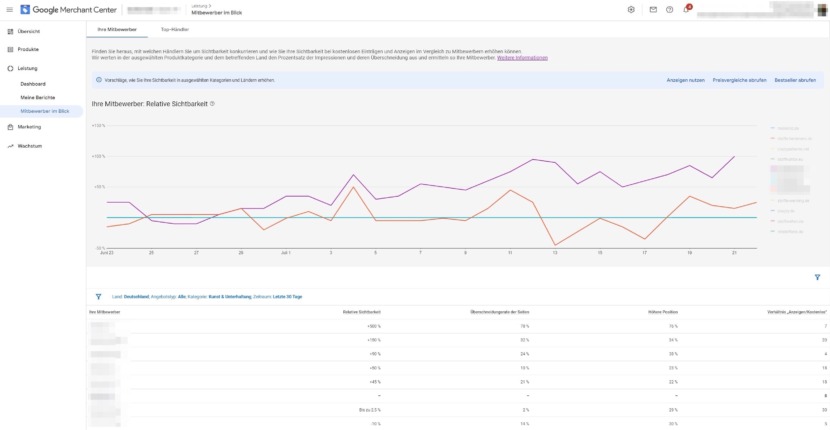830x430 pixels.
Task: Open notifications bell with red badge
Action: click(x=687, y=9)
